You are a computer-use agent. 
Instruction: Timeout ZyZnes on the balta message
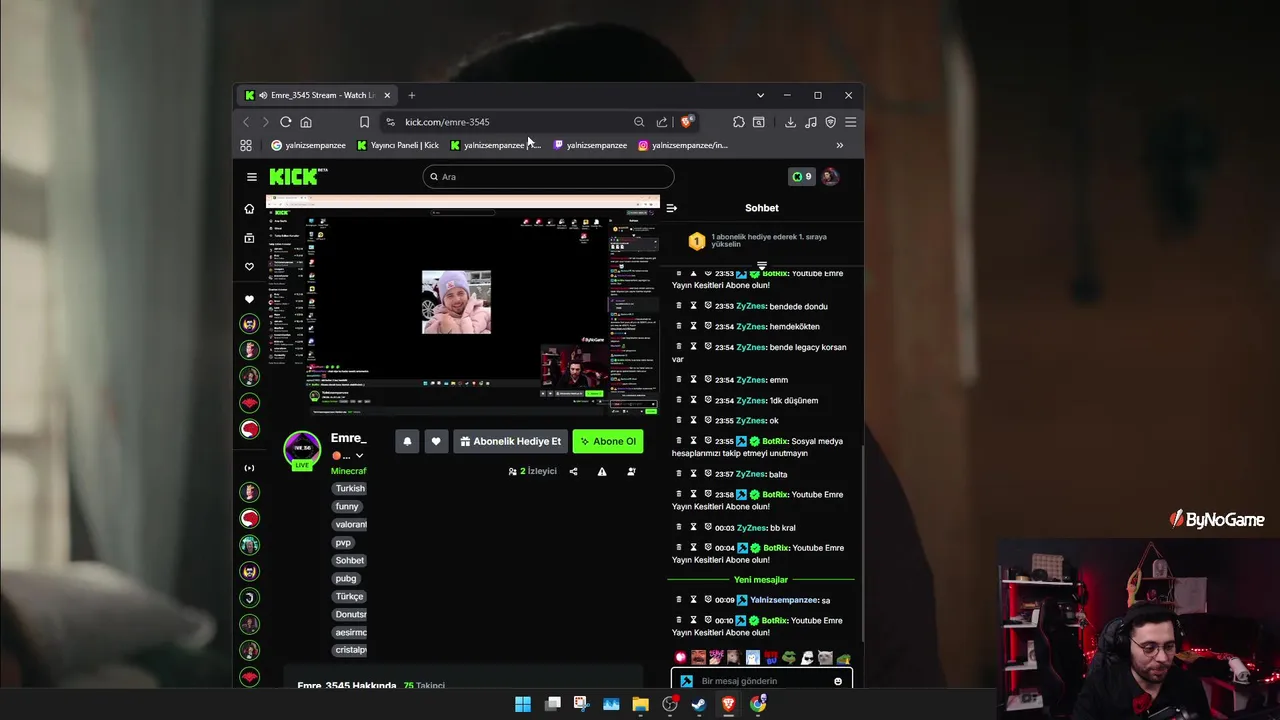(693, 474)
